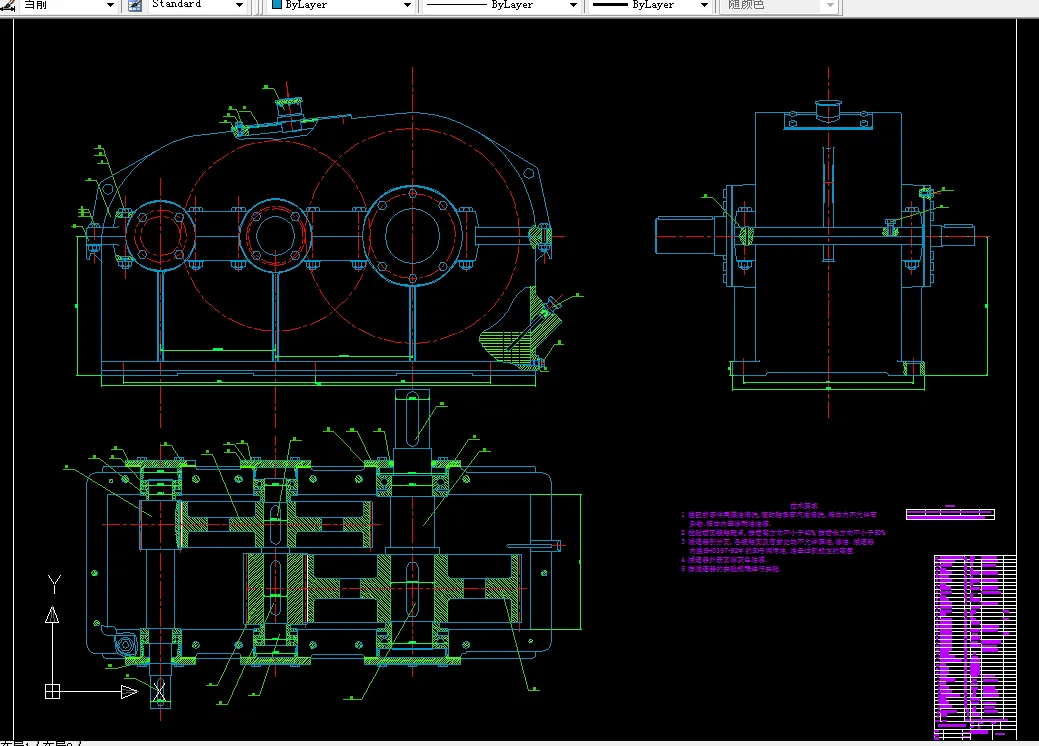
Task: Click the UCS origin icon with Y axis
Action: click(90, 637)
